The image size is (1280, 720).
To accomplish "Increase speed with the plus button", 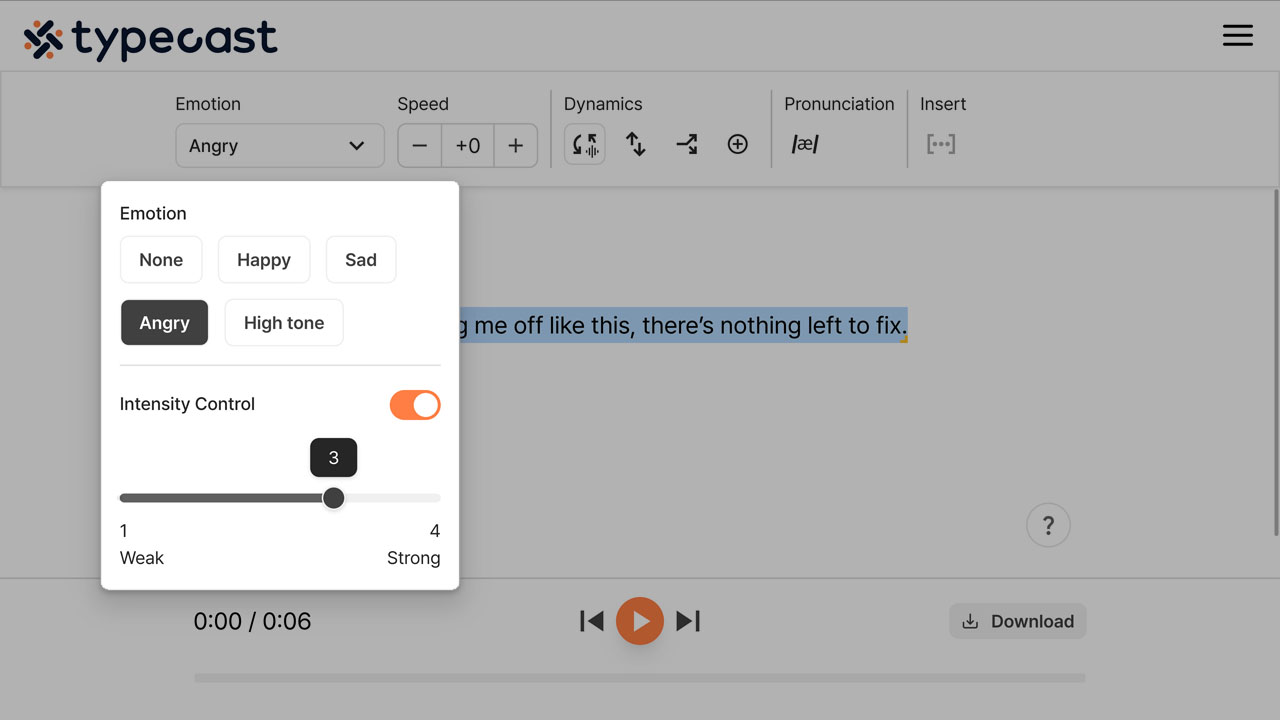I will pyautogui.click(x=515, y=146).
